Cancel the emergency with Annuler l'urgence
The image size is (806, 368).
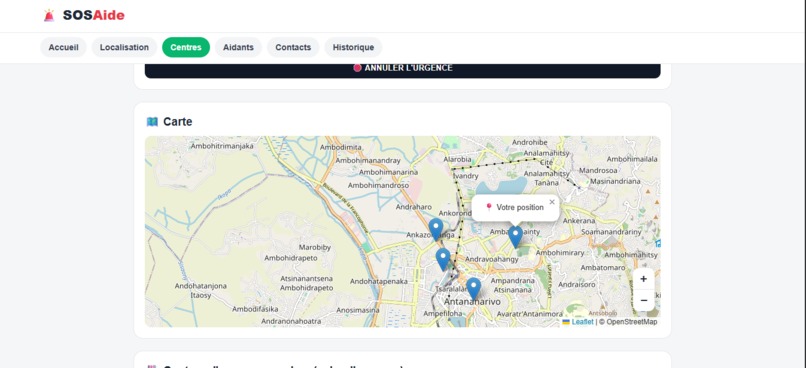[402, 70]
